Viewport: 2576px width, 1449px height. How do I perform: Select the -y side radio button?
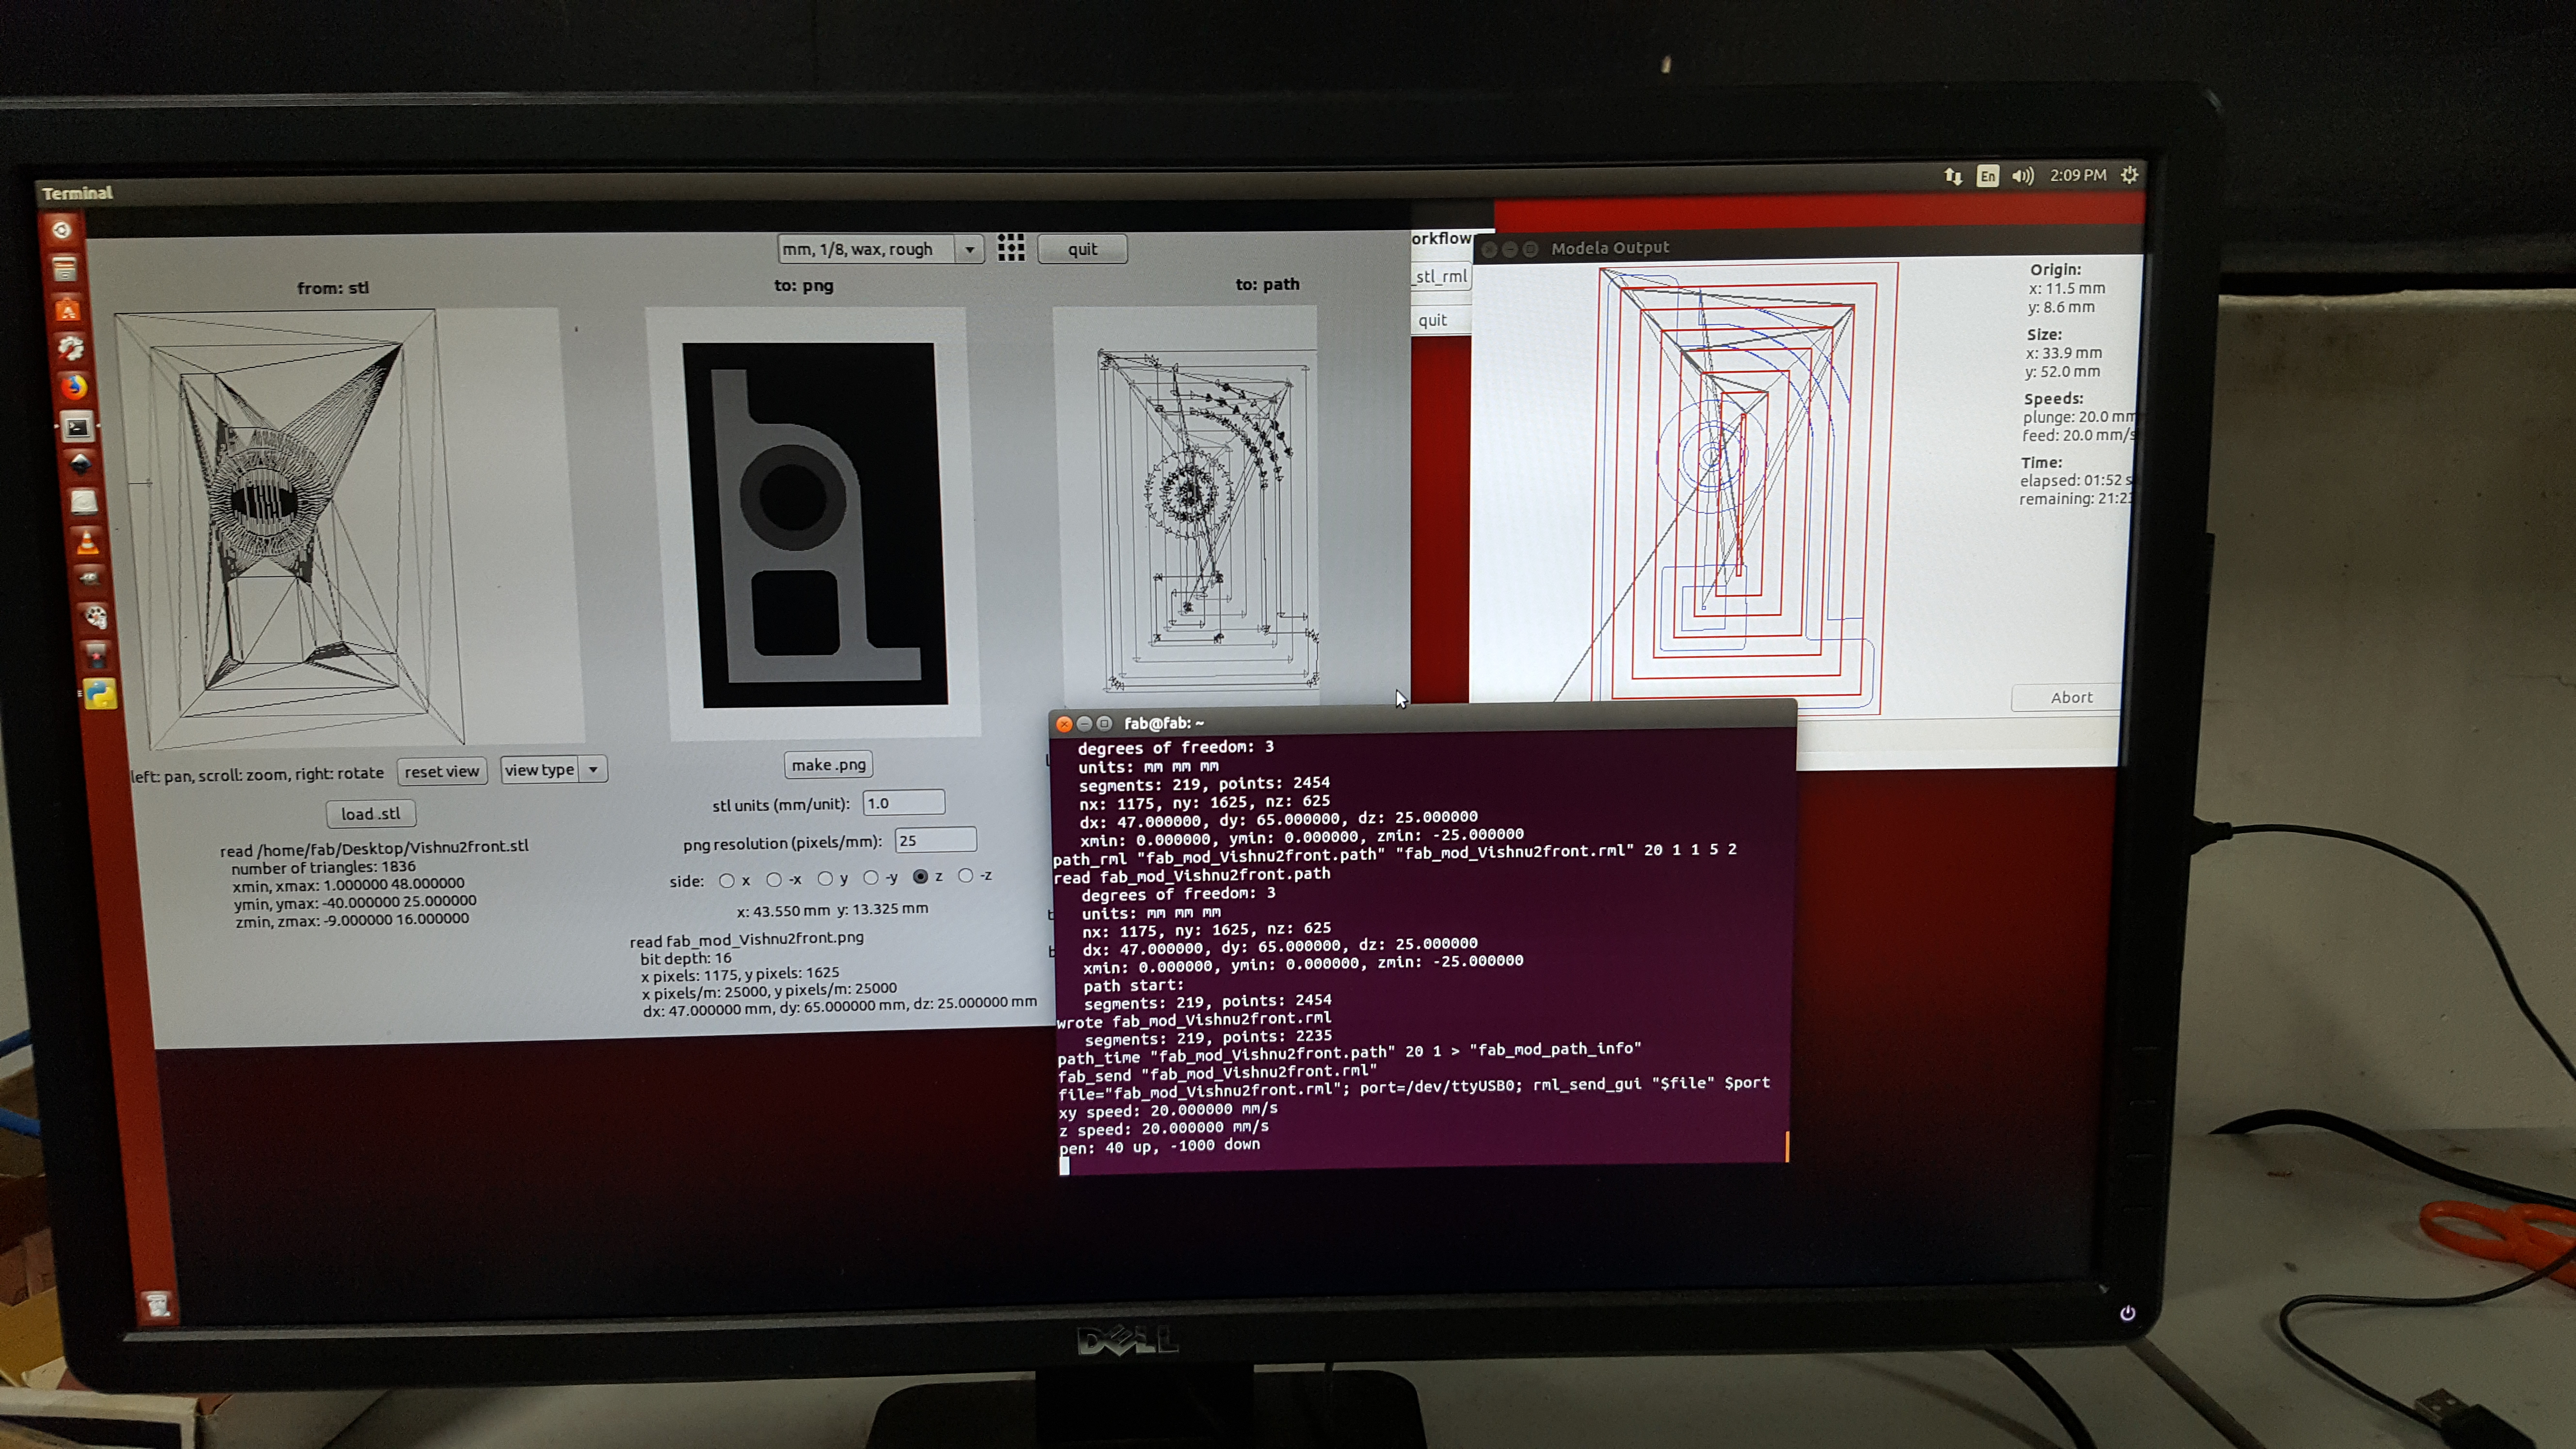pos(870,878)
